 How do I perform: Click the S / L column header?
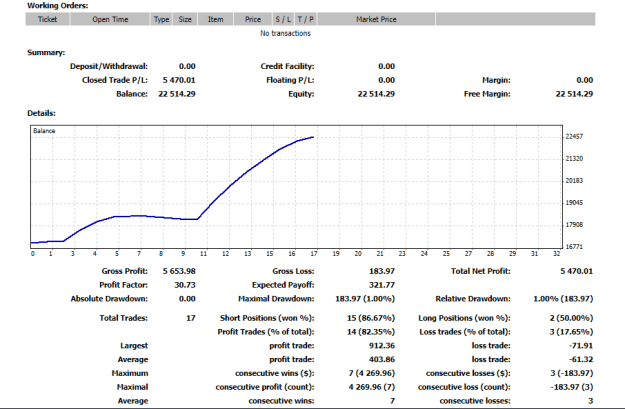point(283,19)
